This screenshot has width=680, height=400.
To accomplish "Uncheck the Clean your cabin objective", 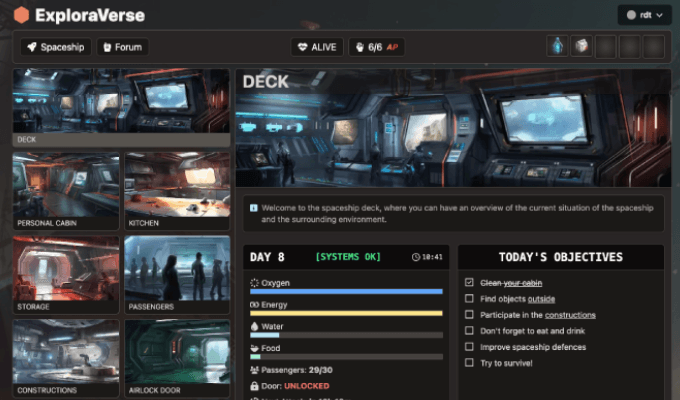I will point(470,283).
